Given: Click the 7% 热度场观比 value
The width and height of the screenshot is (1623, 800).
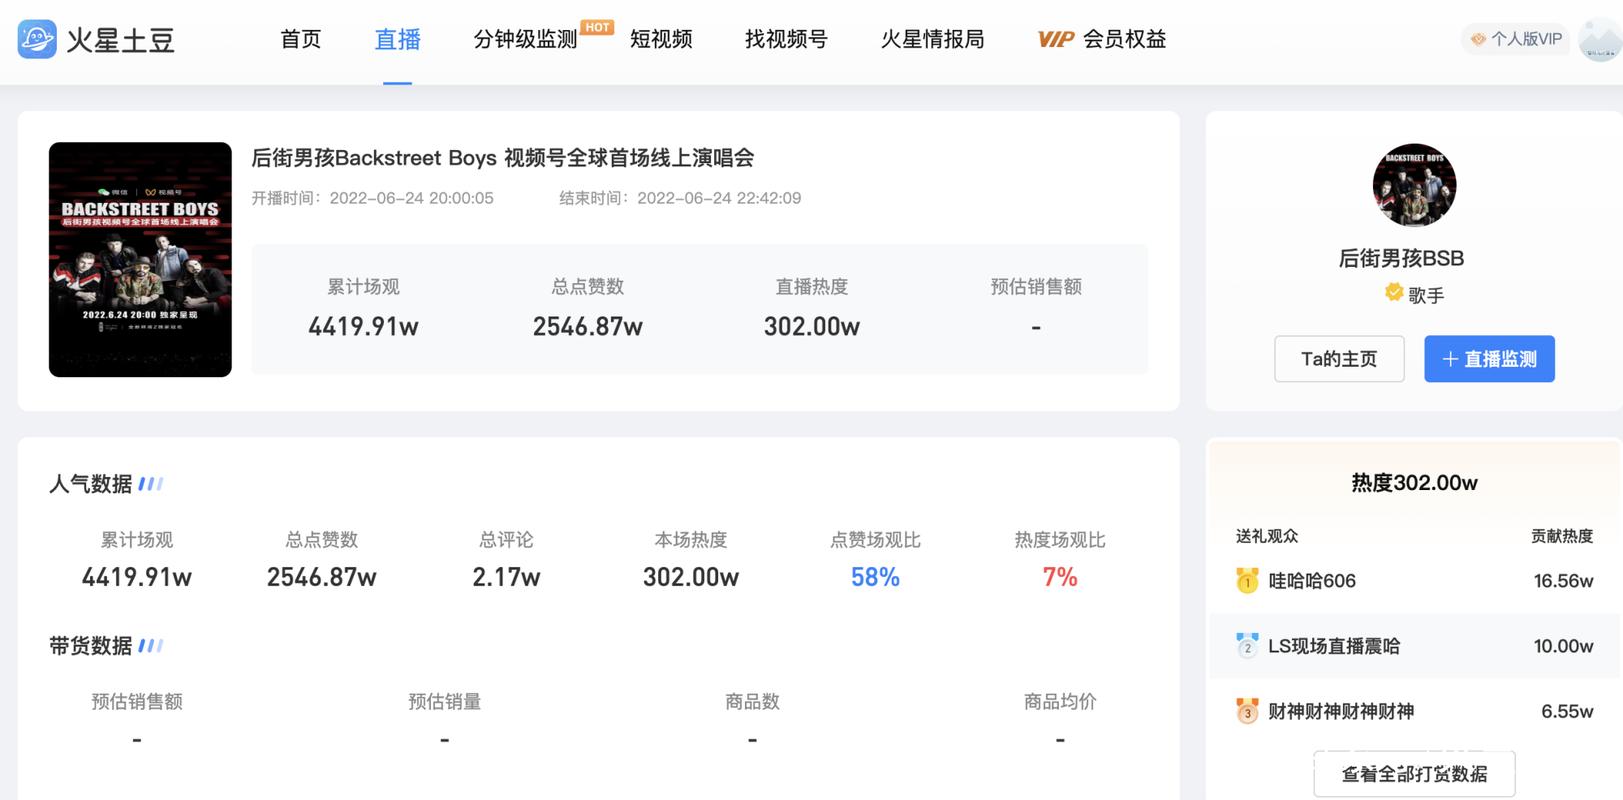Looking at the screenshot, I should (1060, 577).
